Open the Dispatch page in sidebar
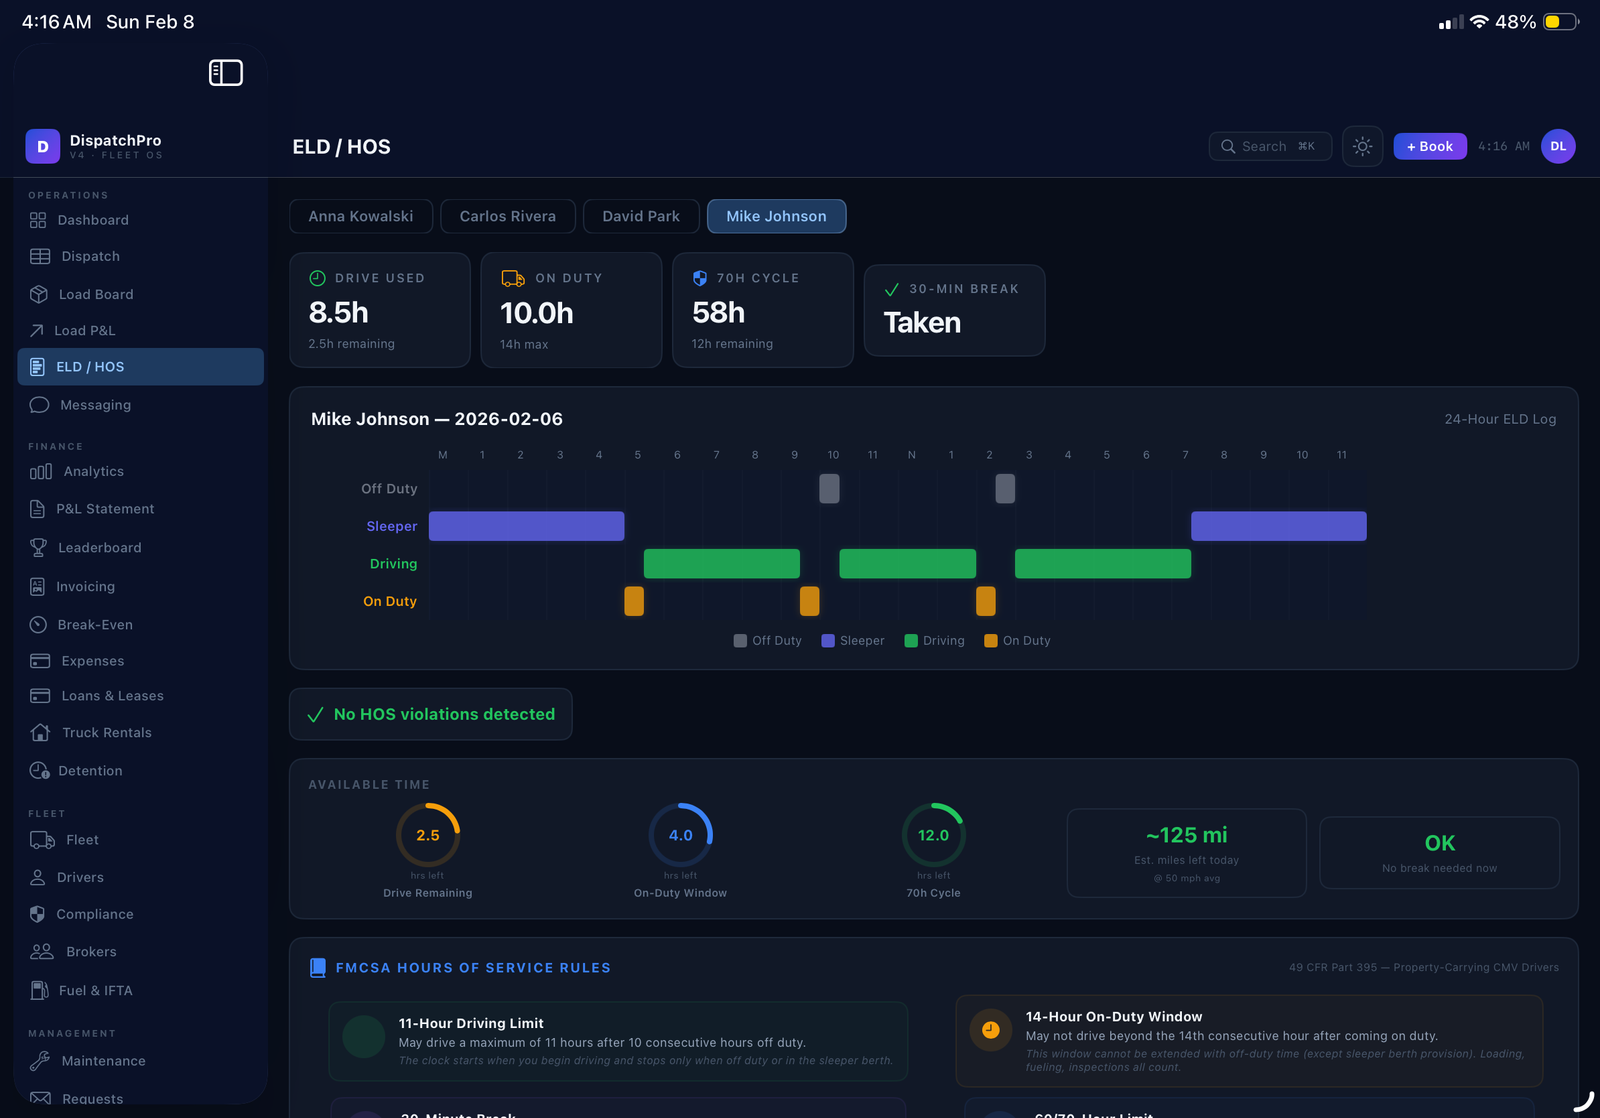The image size is (1600, 1118). pyautogui.click(x=90, y=257)
